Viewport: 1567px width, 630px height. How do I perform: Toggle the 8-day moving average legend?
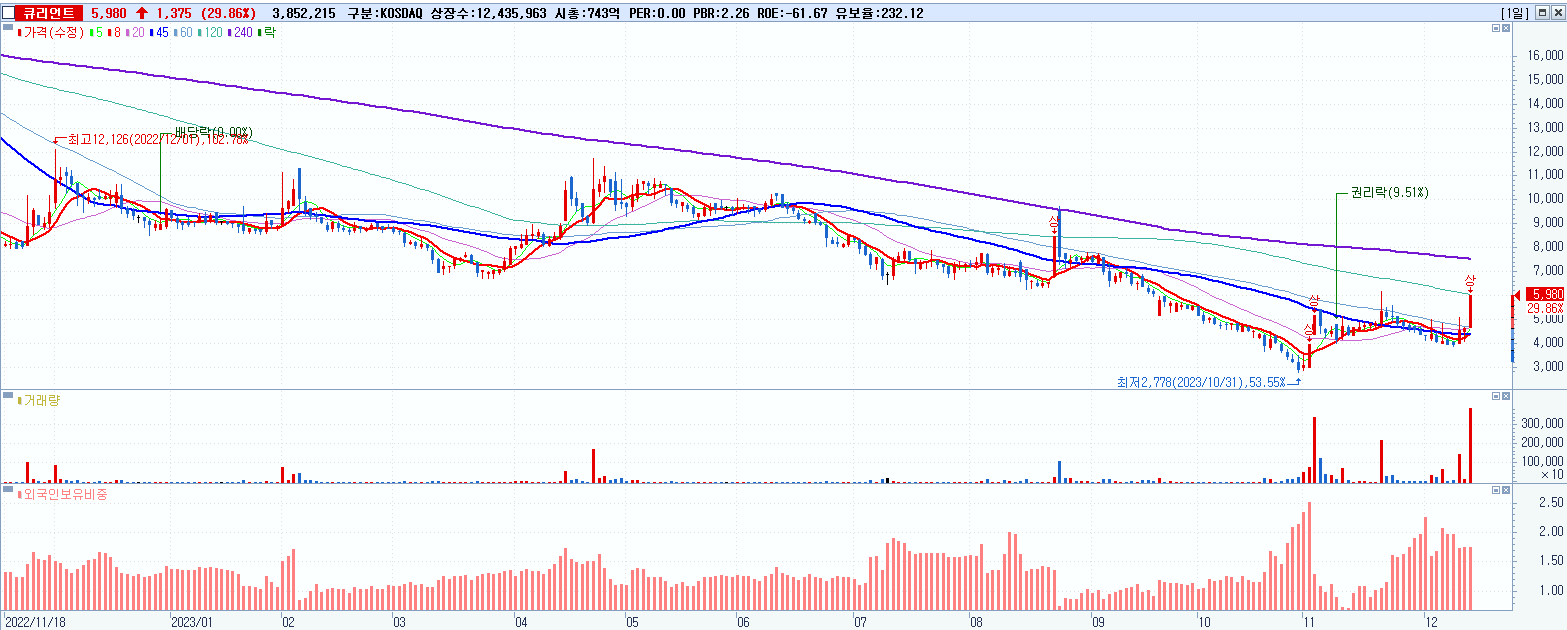click(x=115, y=32)
